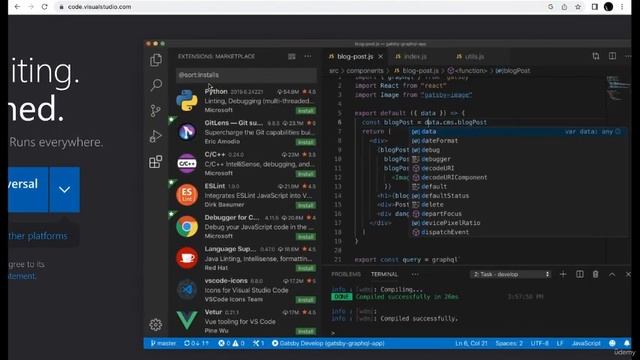The height and width of the screenshot is (360, 640).
Task: Select the Language Support for Java extension
Action: [x=246, y=258]
